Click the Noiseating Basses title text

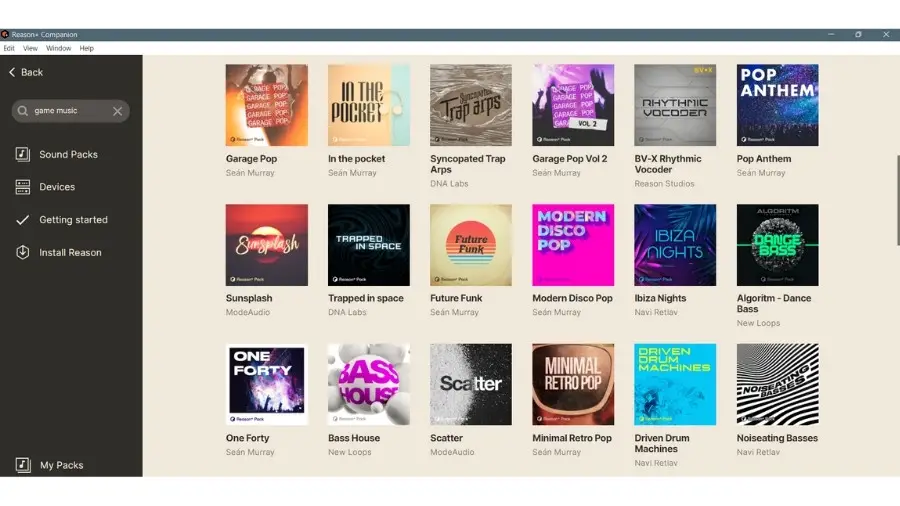click(x=777, y=438)
